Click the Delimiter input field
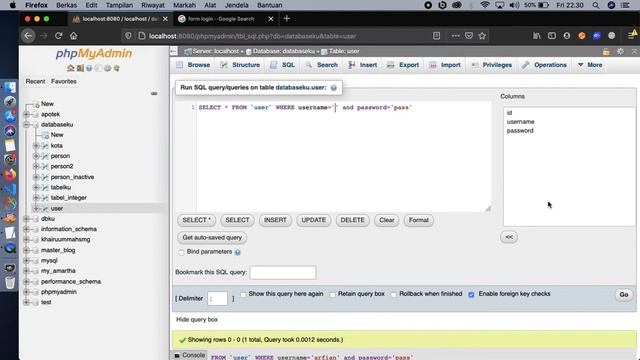640x360 pixels. point(217,298)
